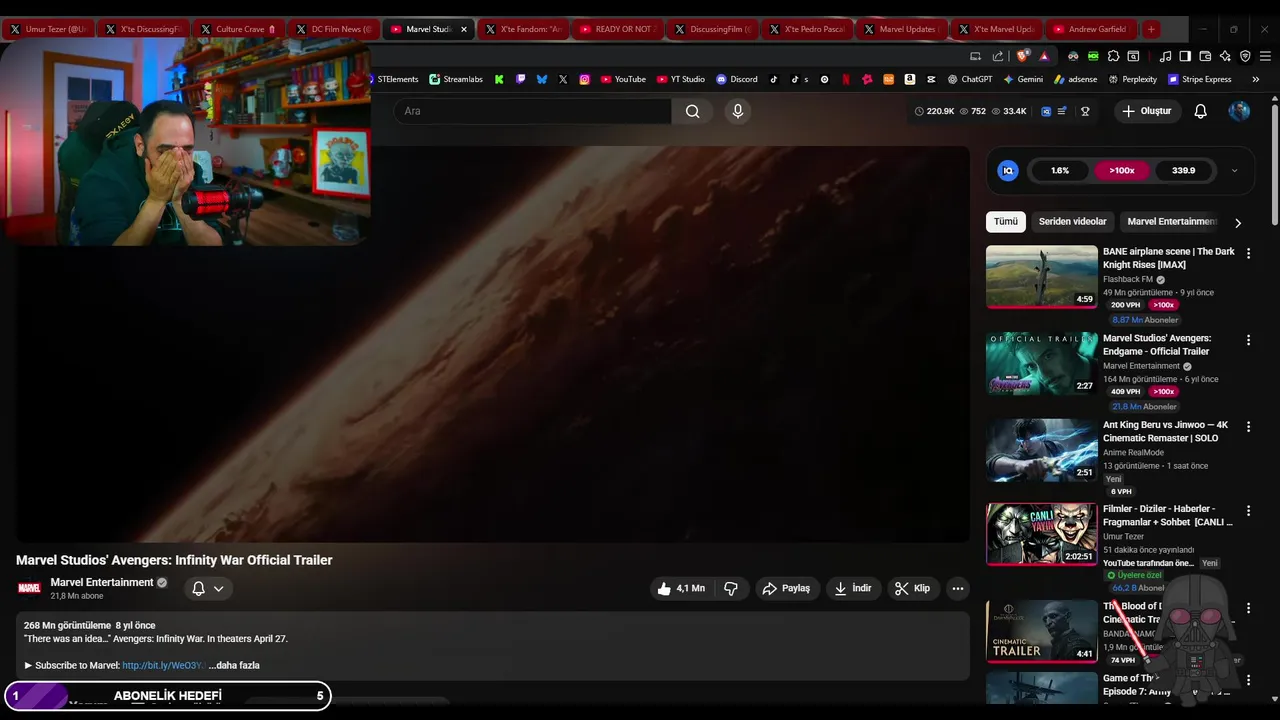
Task: Open Stripe Express bookmark
Action: pos(1199,79)
